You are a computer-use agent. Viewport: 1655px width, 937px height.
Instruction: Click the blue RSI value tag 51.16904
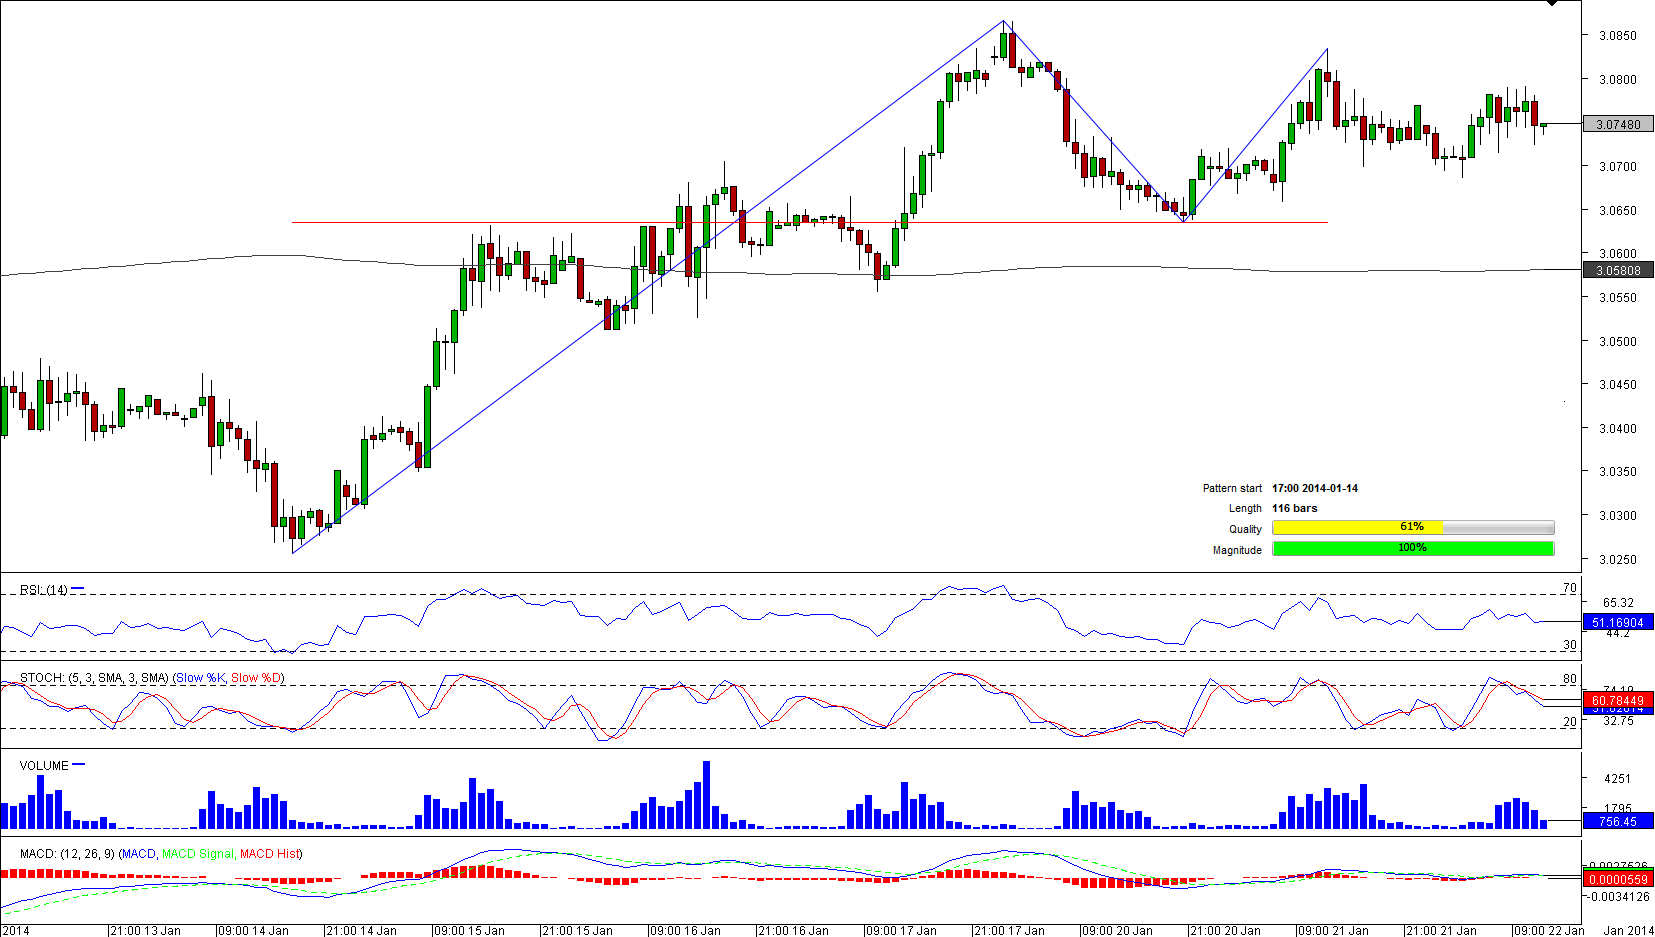pyautogui.click(x=1618, y=623)
